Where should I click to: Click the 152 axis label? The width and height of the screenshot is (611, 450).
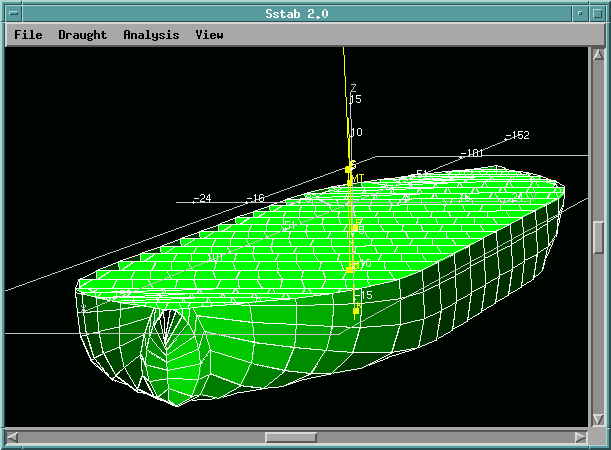tap(518, 135)
